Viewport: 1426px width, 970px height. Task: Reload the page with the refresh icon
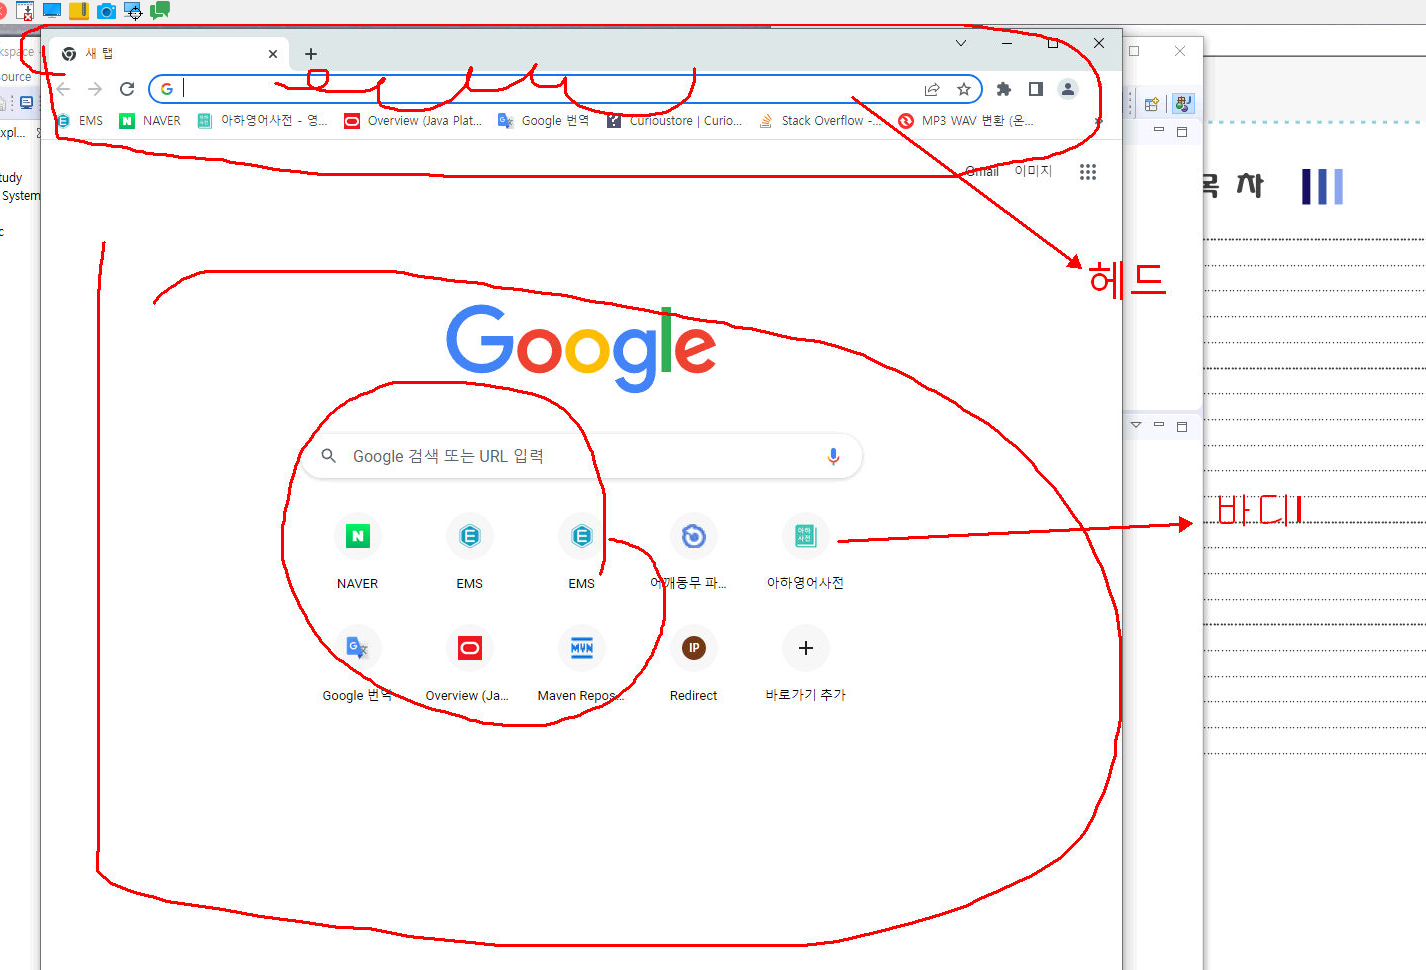pos(127,89)
